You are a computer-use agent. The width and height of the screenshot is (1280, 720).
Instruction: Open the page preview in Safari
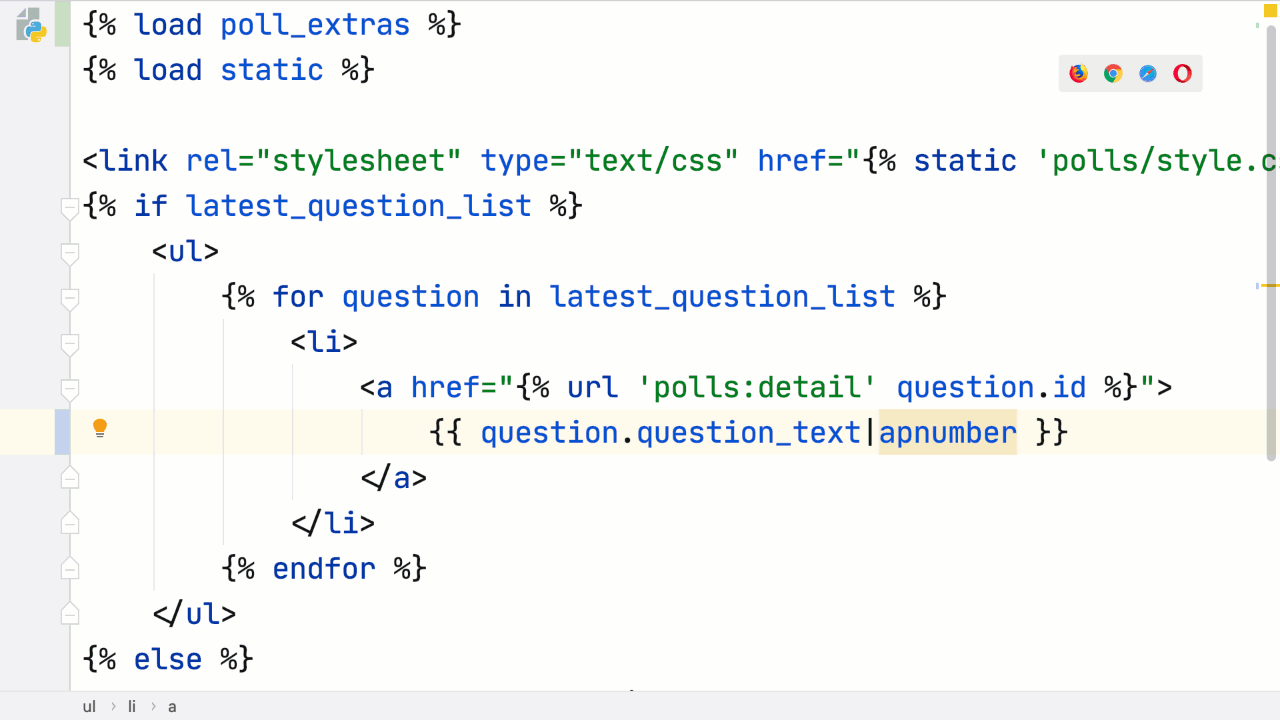tap(1148, 73)
